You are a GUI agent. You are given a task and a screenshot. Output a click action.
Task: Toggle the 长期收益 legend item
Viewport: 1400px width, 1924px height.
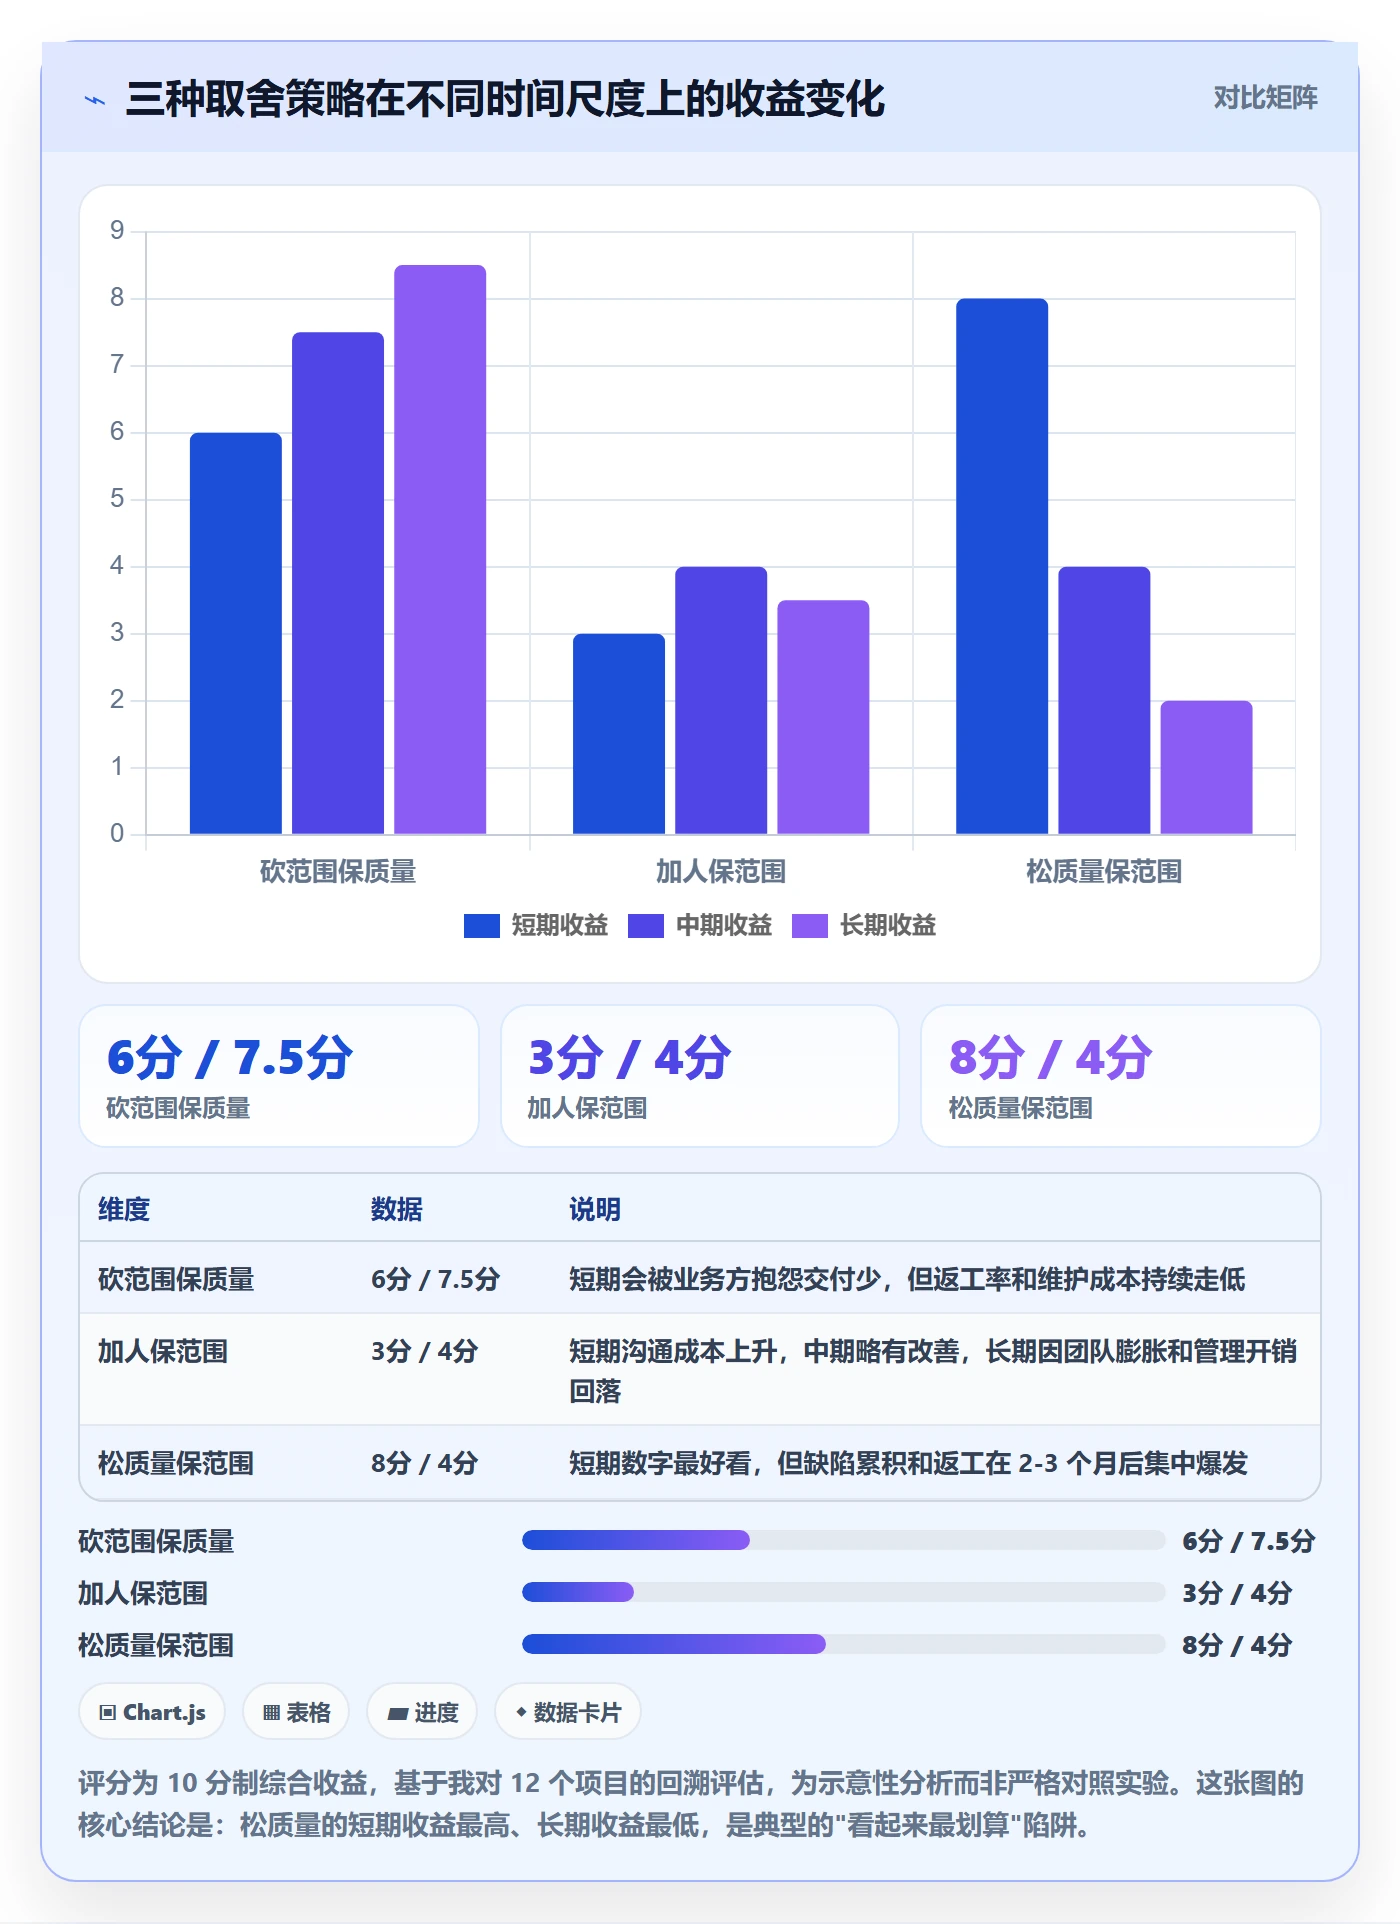pyautogui.click(x=864, y=926)
